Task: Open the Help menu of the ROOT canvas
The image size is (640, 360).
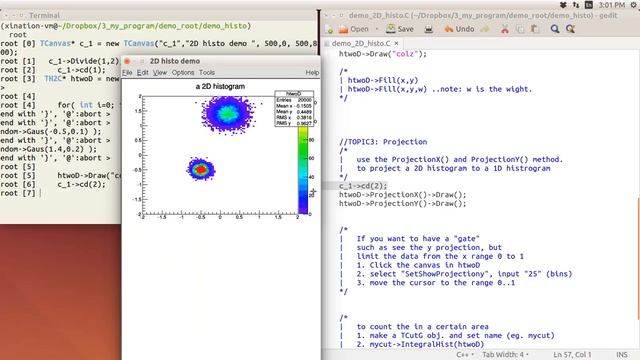Action: 312,73
